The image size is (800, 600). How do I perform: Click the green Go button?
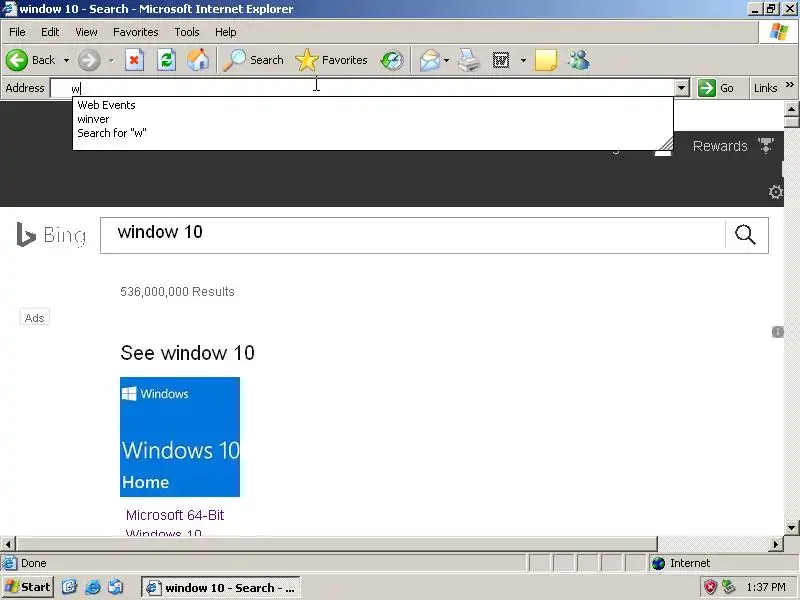click(716, 88)
